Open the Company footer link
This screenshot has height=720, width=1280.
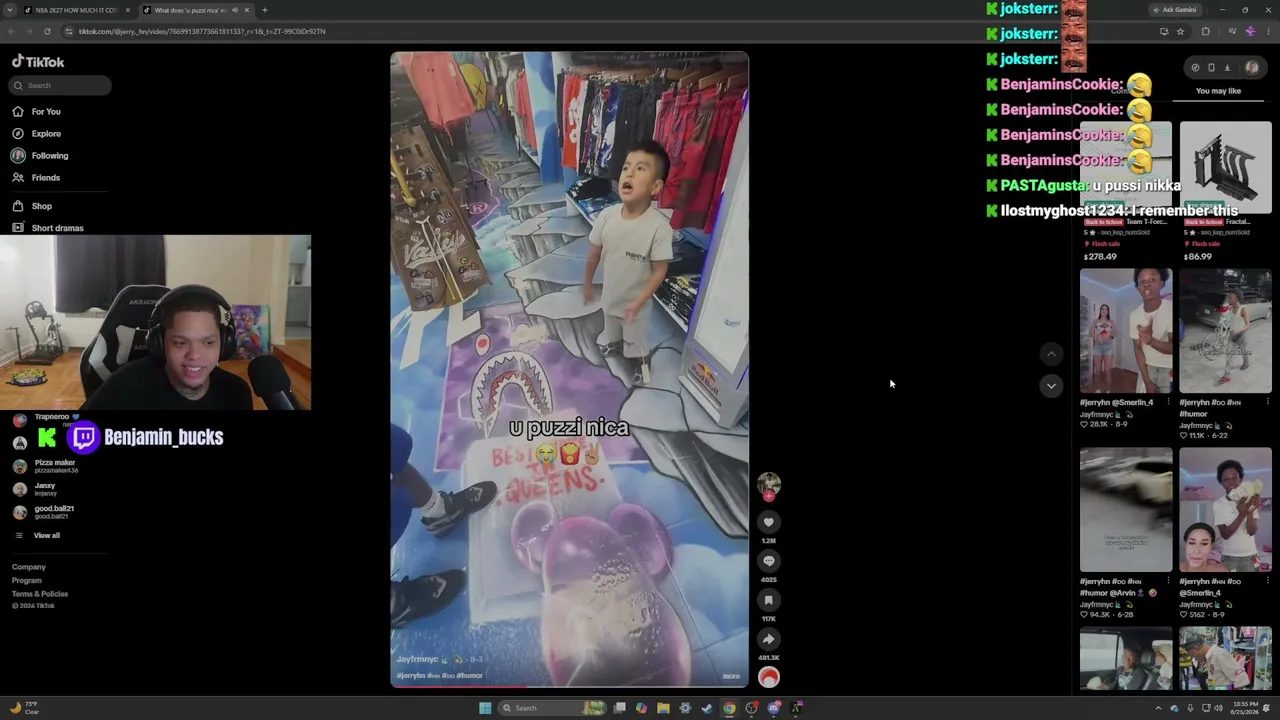[x=29, y=567]
